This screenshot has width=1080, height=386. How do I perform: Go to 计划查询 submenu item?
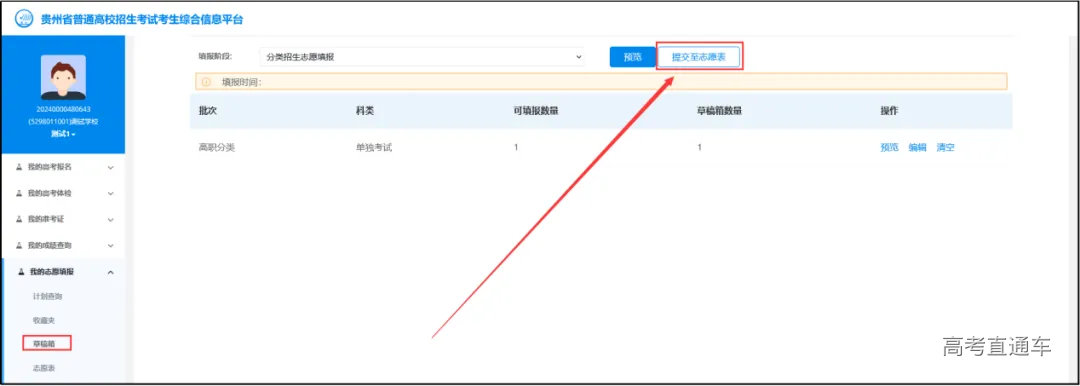click(48, 296)
